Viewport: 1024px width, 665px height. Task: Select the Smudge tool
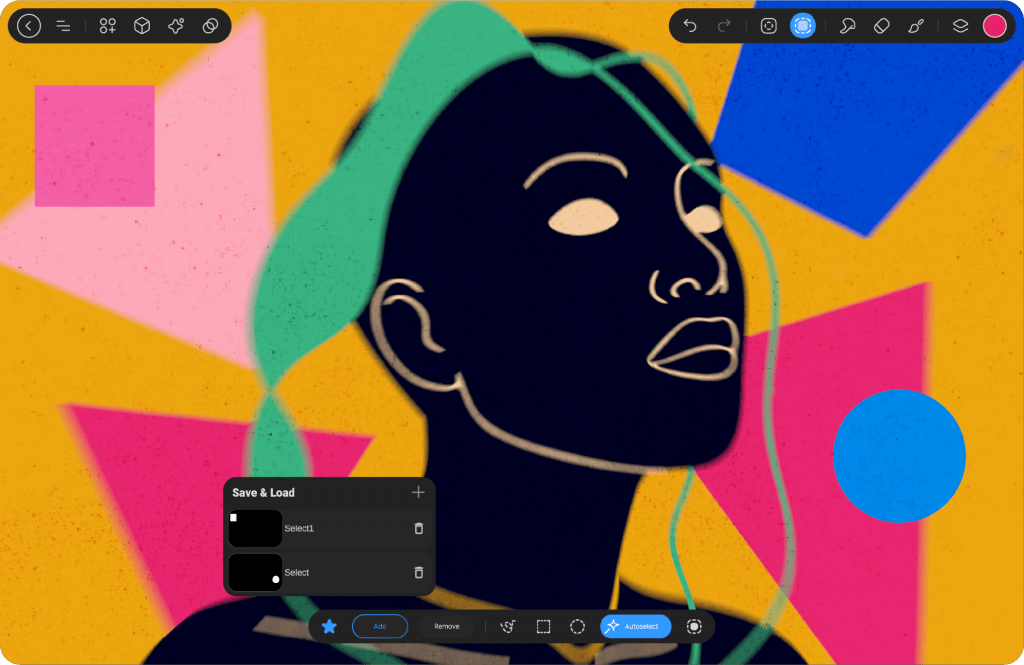(x=847, y=26)
